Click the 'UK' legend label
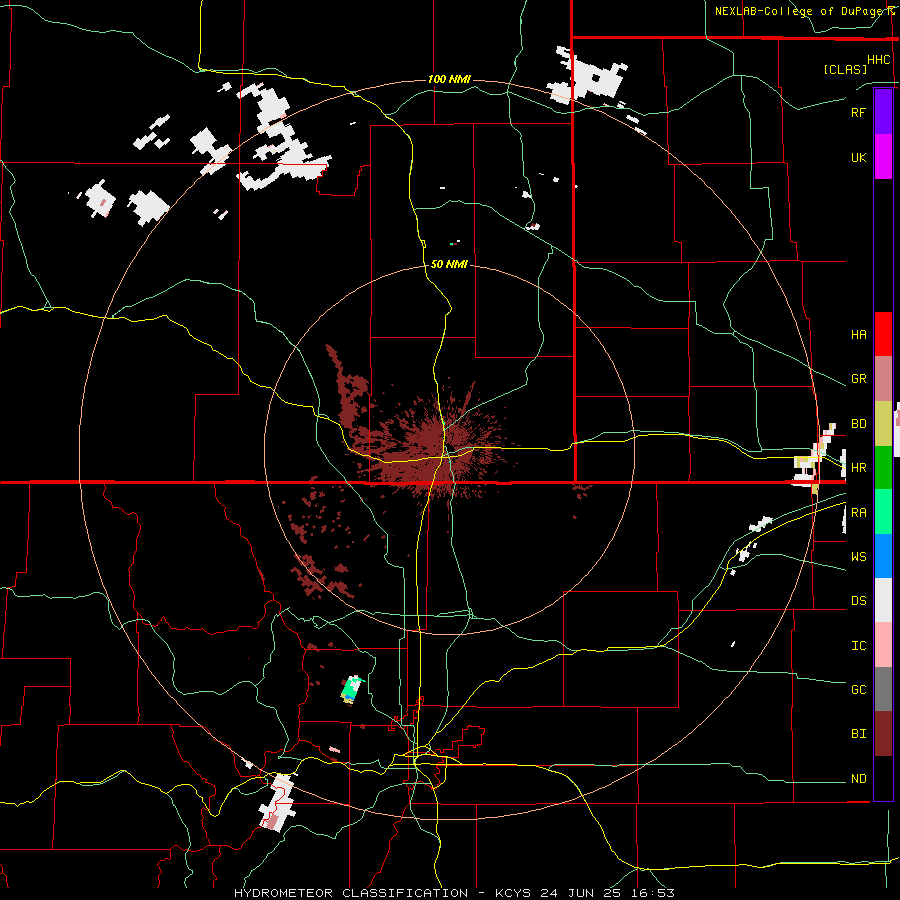 858,158
